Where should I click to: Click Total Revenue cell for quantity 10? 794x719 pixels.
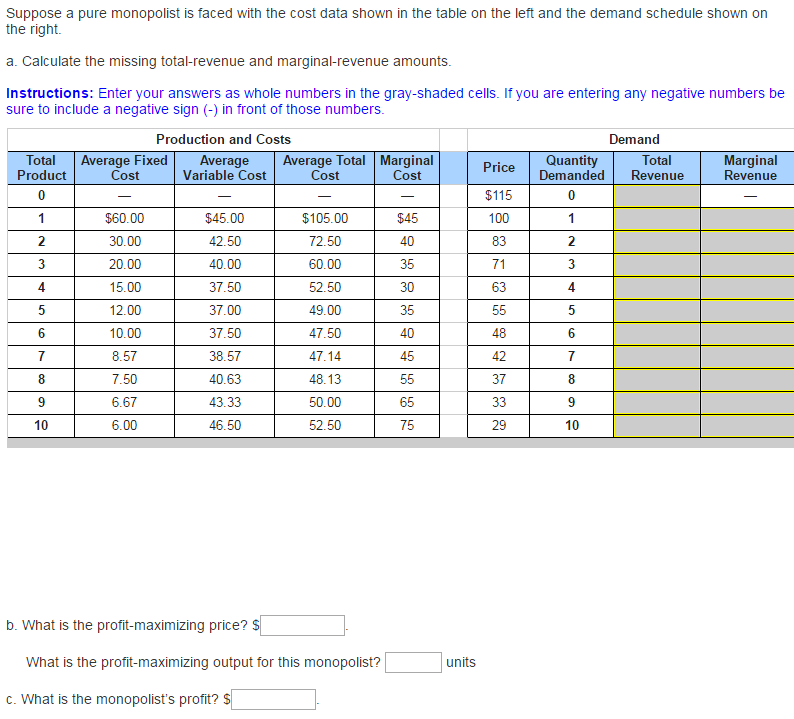pos(657,426)
